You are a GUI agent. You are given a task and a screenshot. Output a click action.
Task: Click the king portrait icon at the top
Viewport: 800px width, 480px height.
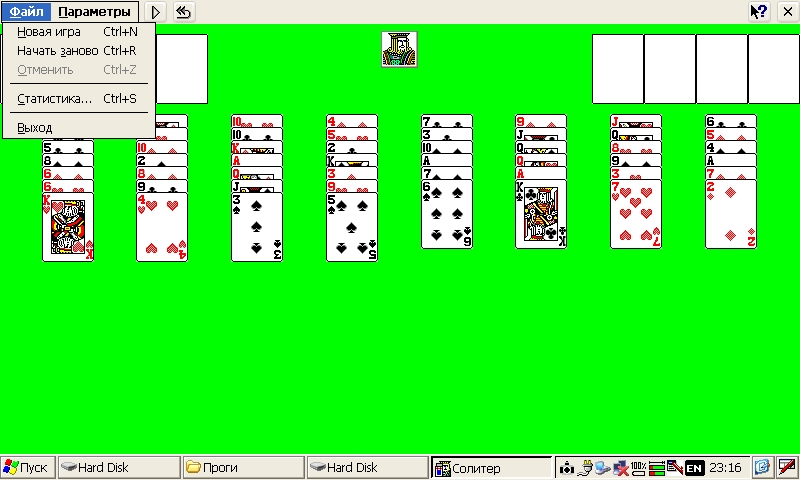399,49
